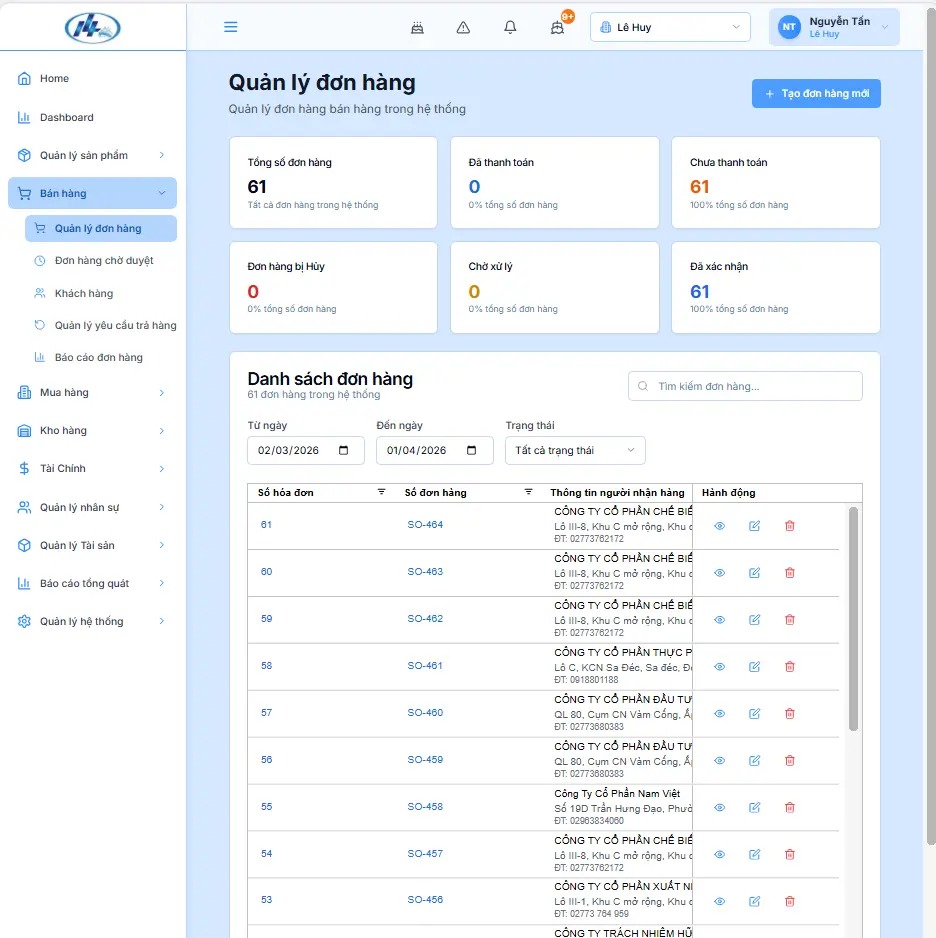The height and width of the screenshot is (938, 936).
Task: Expand Báo cáo tổng quát menu
Action: [93, 583]
